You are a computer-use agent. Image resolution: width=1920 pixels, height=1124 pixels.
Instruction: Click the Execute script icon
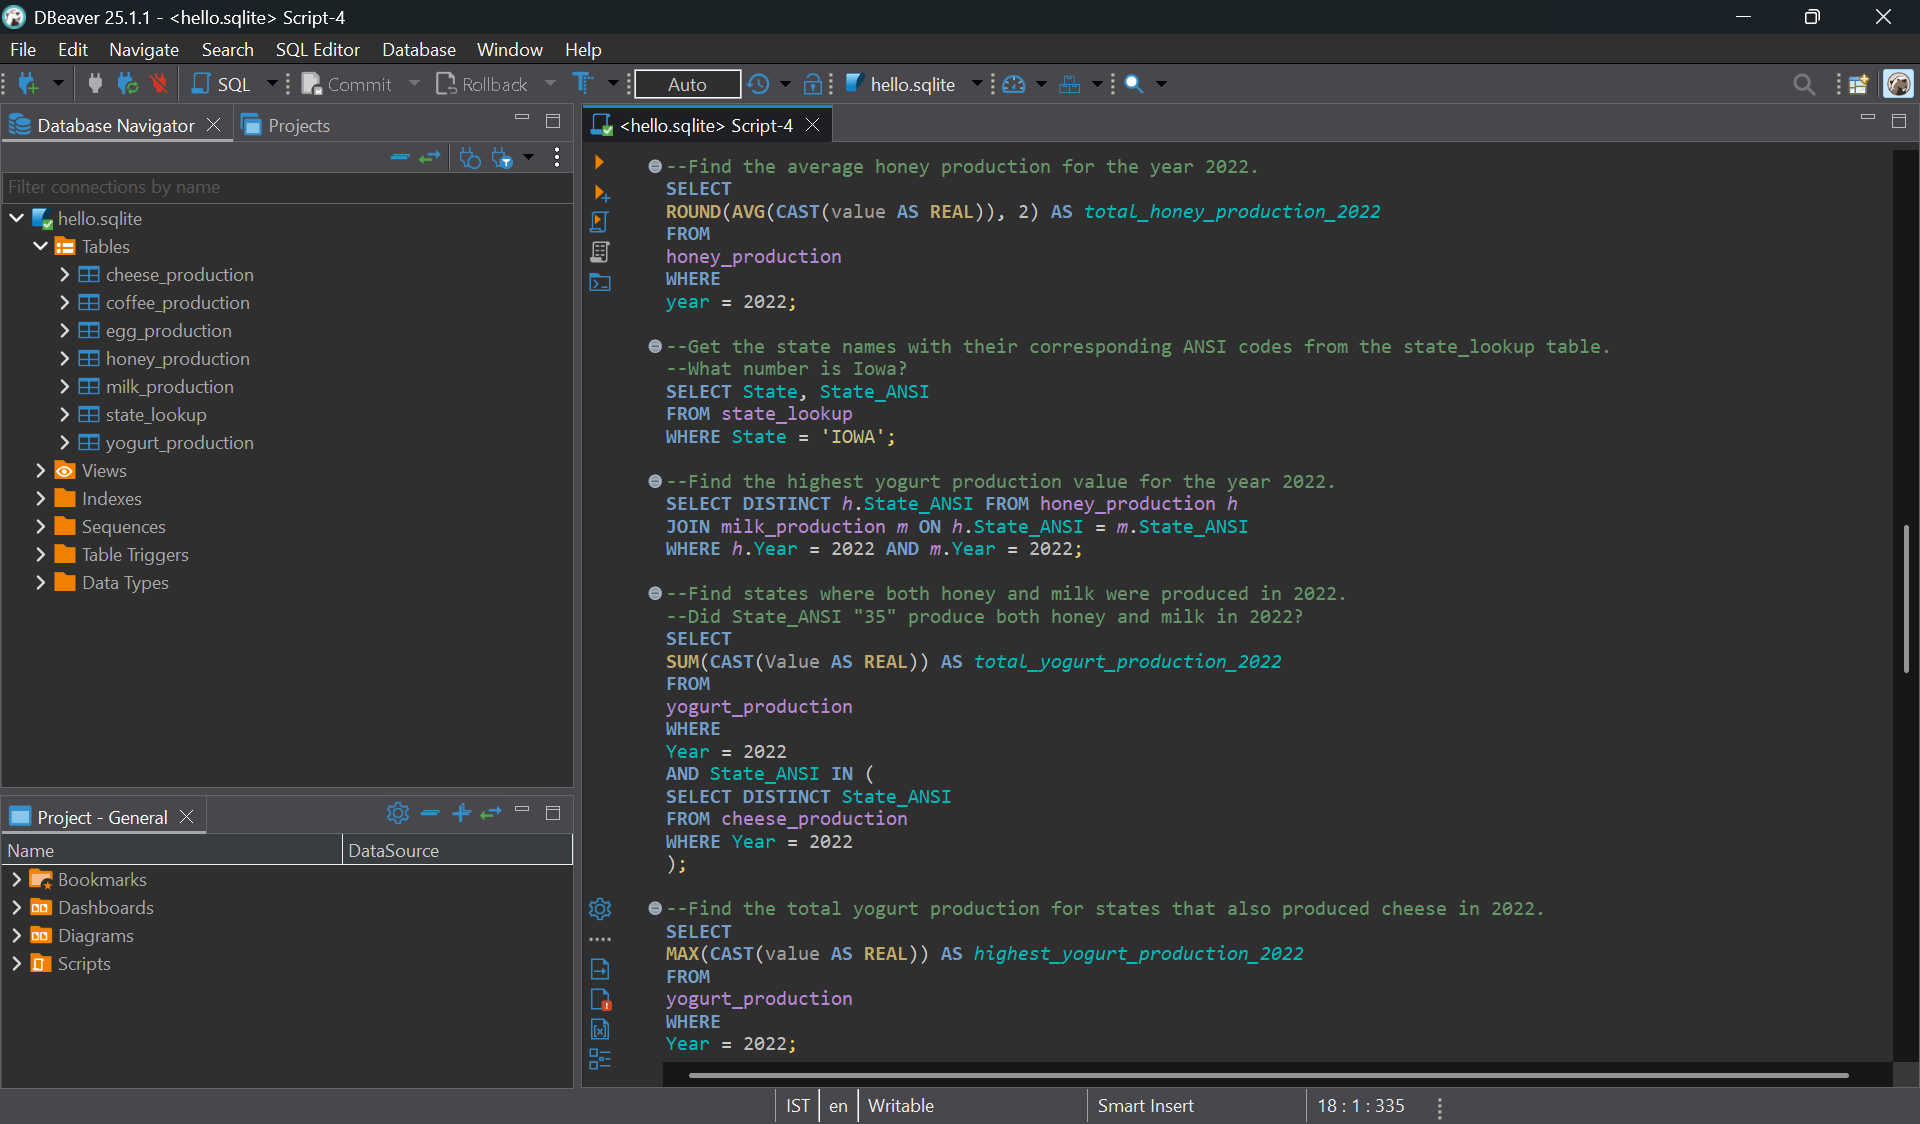click(x=599, y=222)
